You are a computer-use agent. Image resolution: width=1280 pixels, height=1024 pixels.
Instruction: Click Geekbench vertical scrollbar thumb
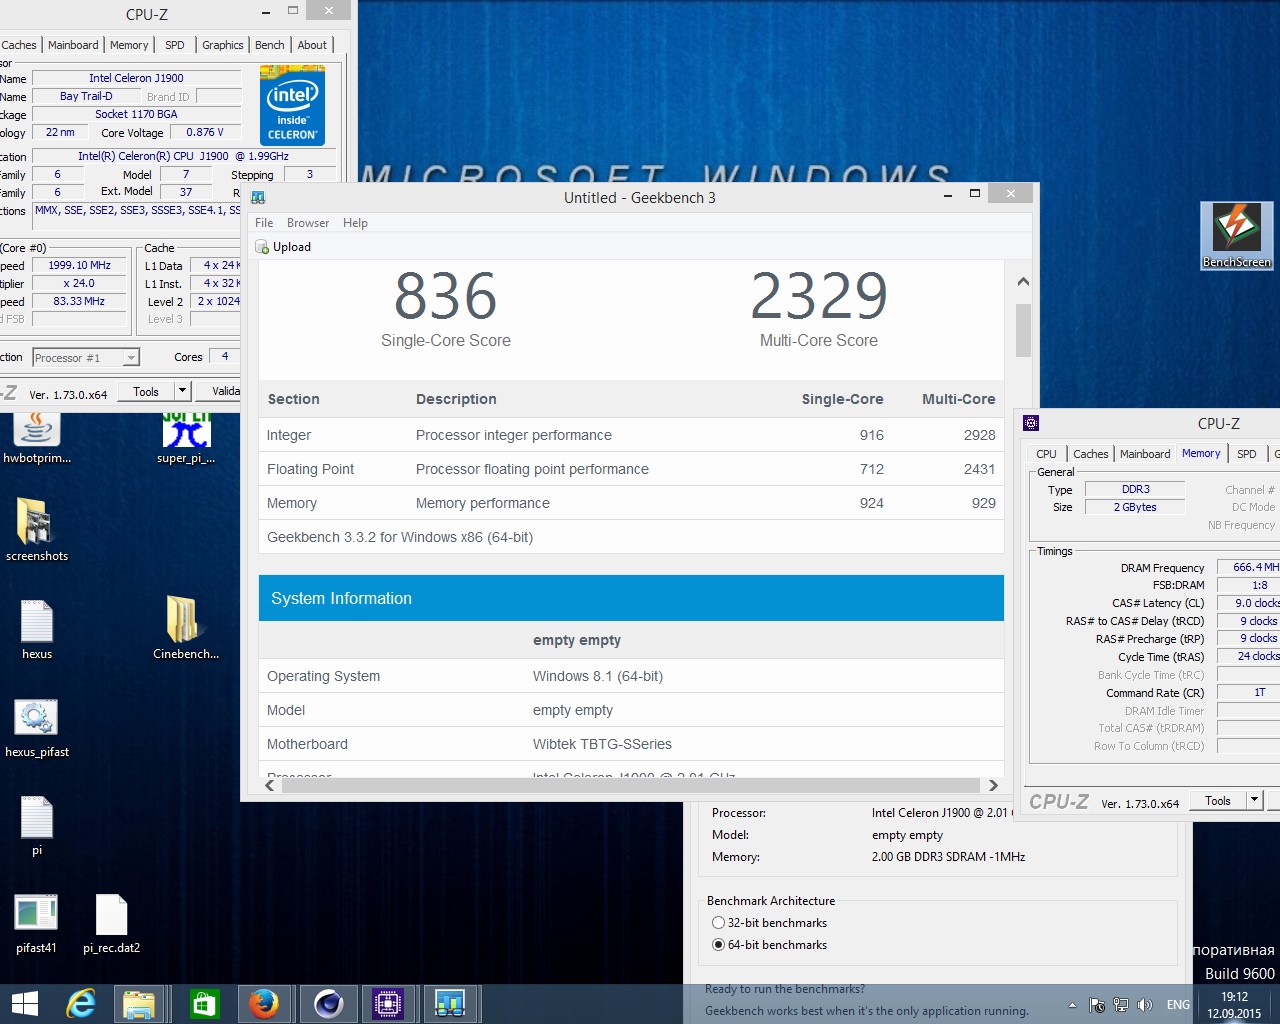coord(1023,330)
